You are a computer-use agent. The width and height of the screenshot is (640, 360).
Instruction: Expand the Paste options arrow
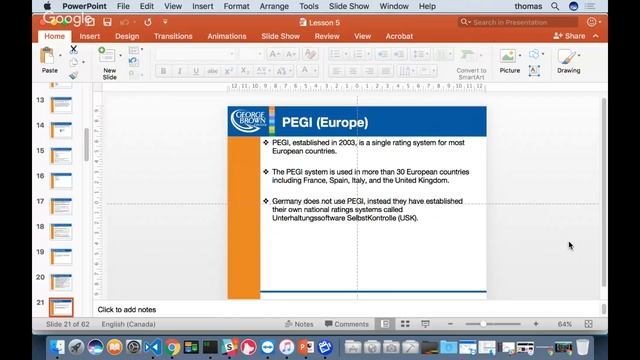point(60,56)
